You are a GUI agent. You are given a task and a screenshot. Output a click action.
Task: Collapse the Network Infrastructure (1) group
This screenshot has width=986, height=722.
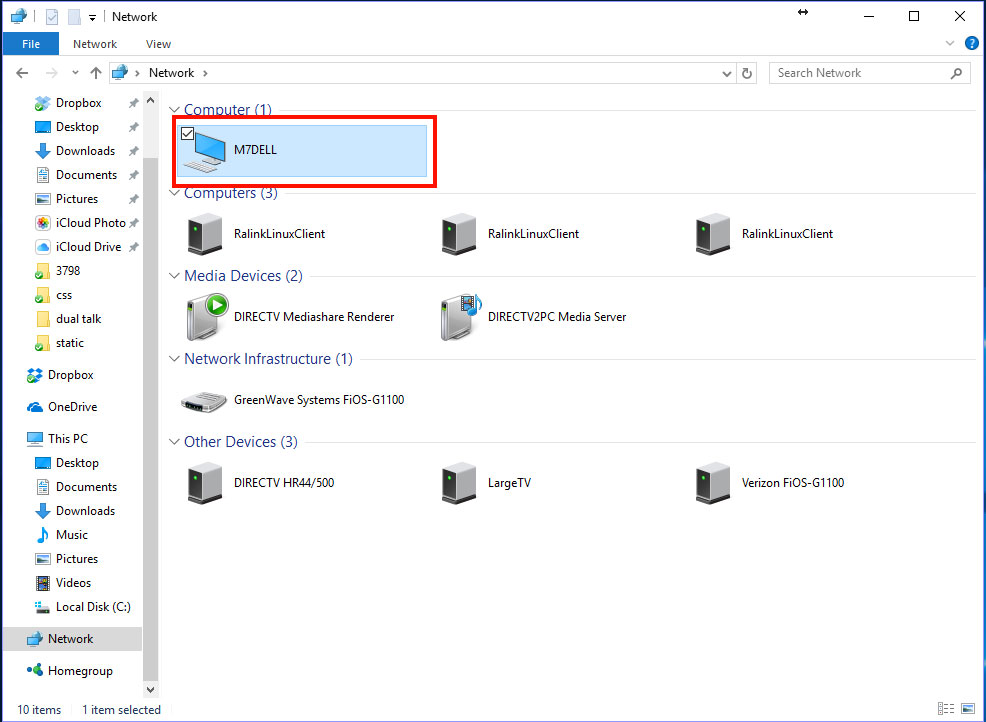174,358
